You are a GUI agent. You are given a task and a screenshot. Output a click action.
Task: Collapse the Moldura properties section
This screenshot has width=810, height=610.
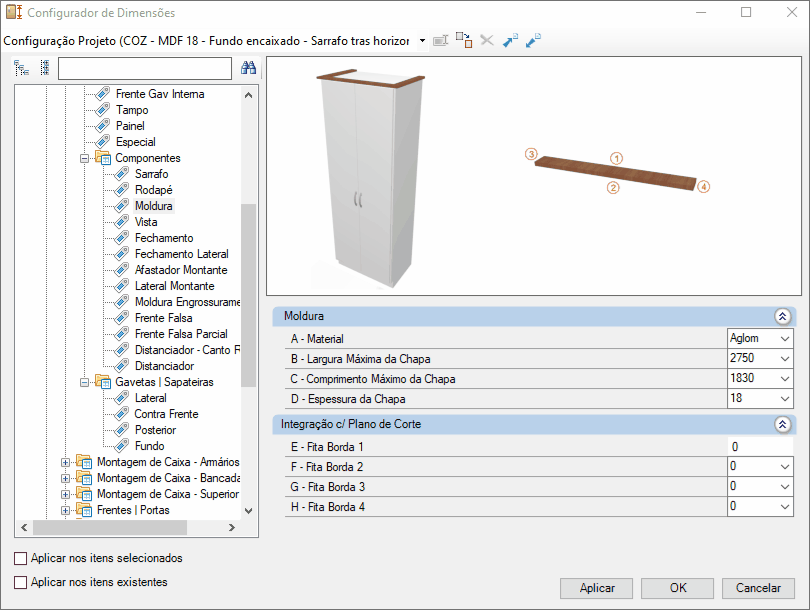tap(782, 316)
